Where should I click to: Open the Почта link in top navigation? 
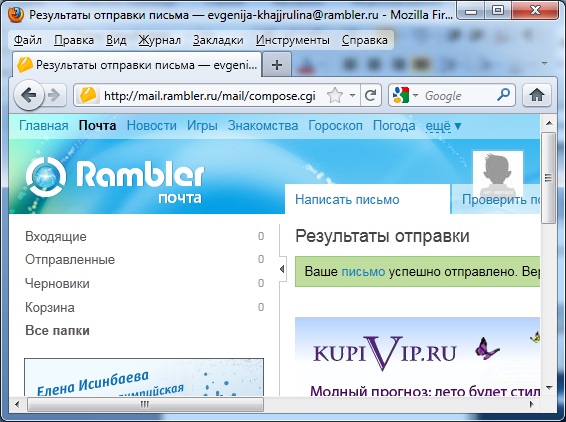(97, 126)
